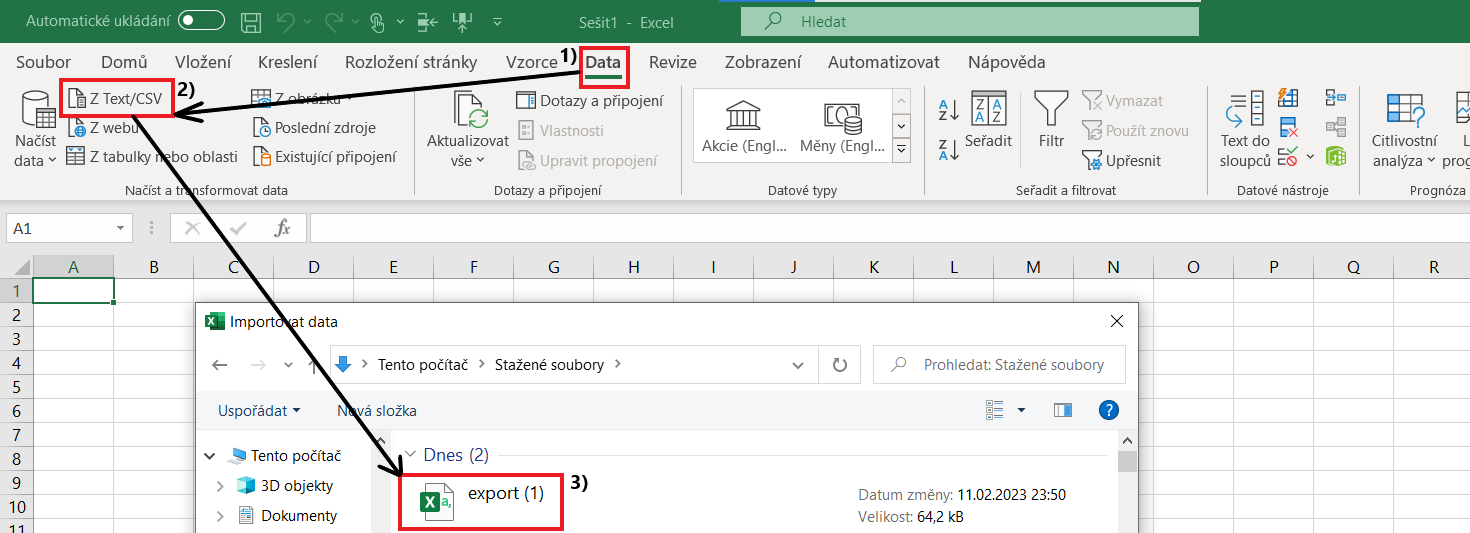Click the dialog's view layout icon
Viewport: 1470px width, 533px height.
pos(995,410)
